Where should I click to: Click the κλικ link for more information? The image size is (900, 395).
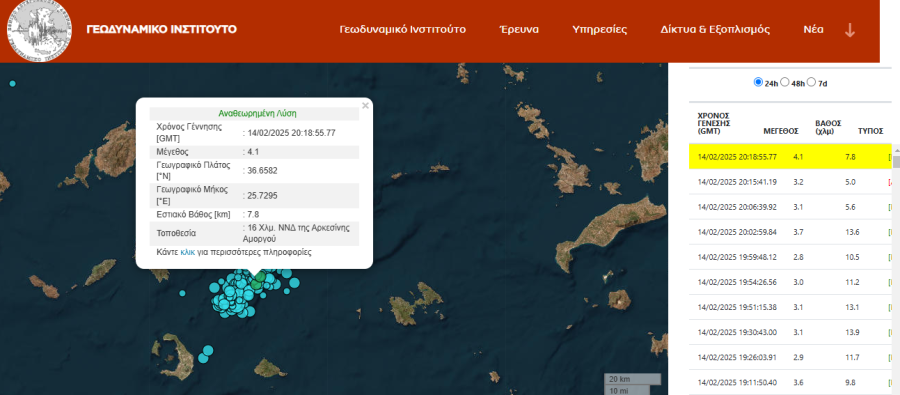[188, 252]
